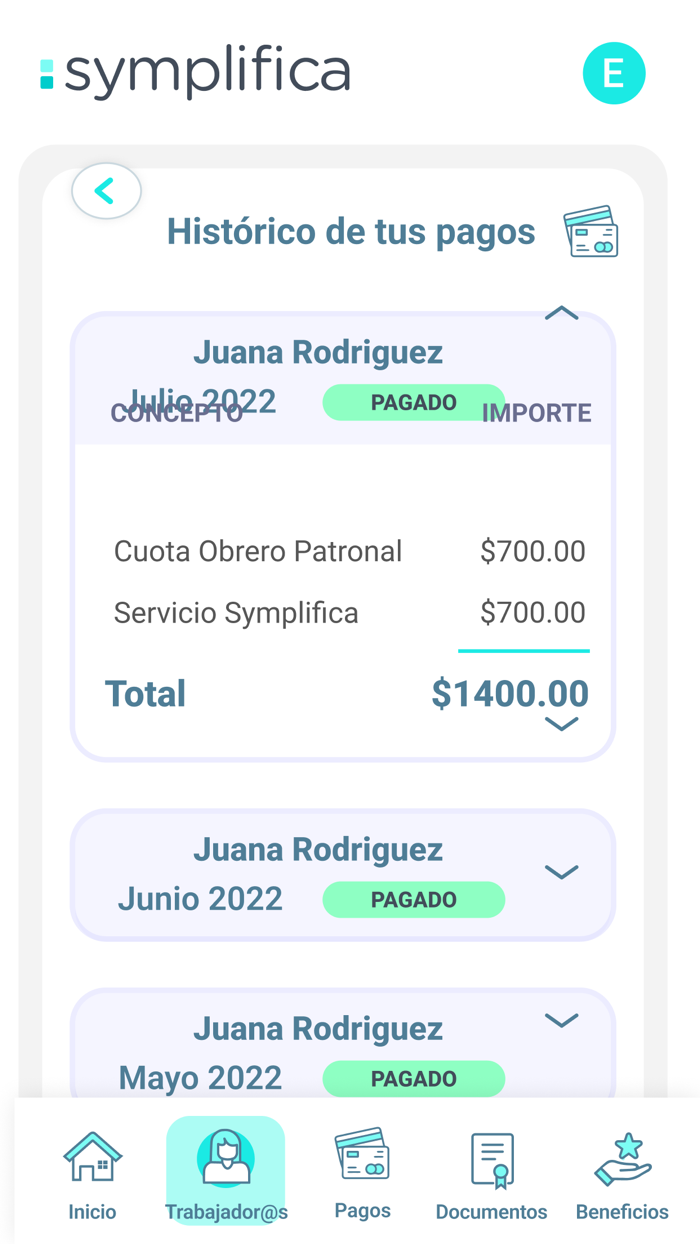Open the E profile avatar
700x1244 pixels.
point(614,73)
